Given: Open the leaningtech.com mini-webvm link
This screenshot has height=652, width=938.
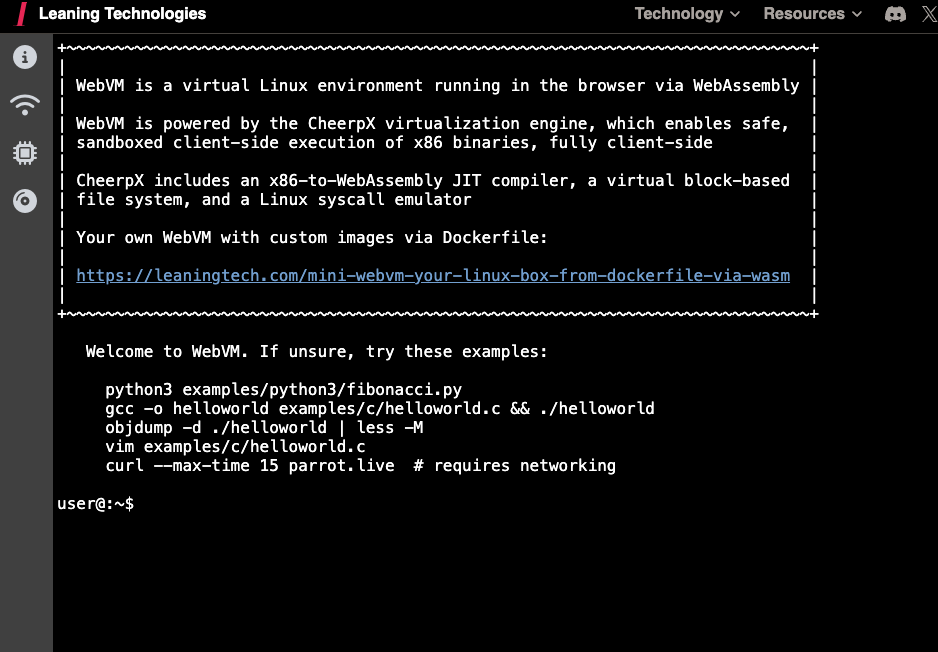Looking at the screenshot, I should tap(433, 275).
